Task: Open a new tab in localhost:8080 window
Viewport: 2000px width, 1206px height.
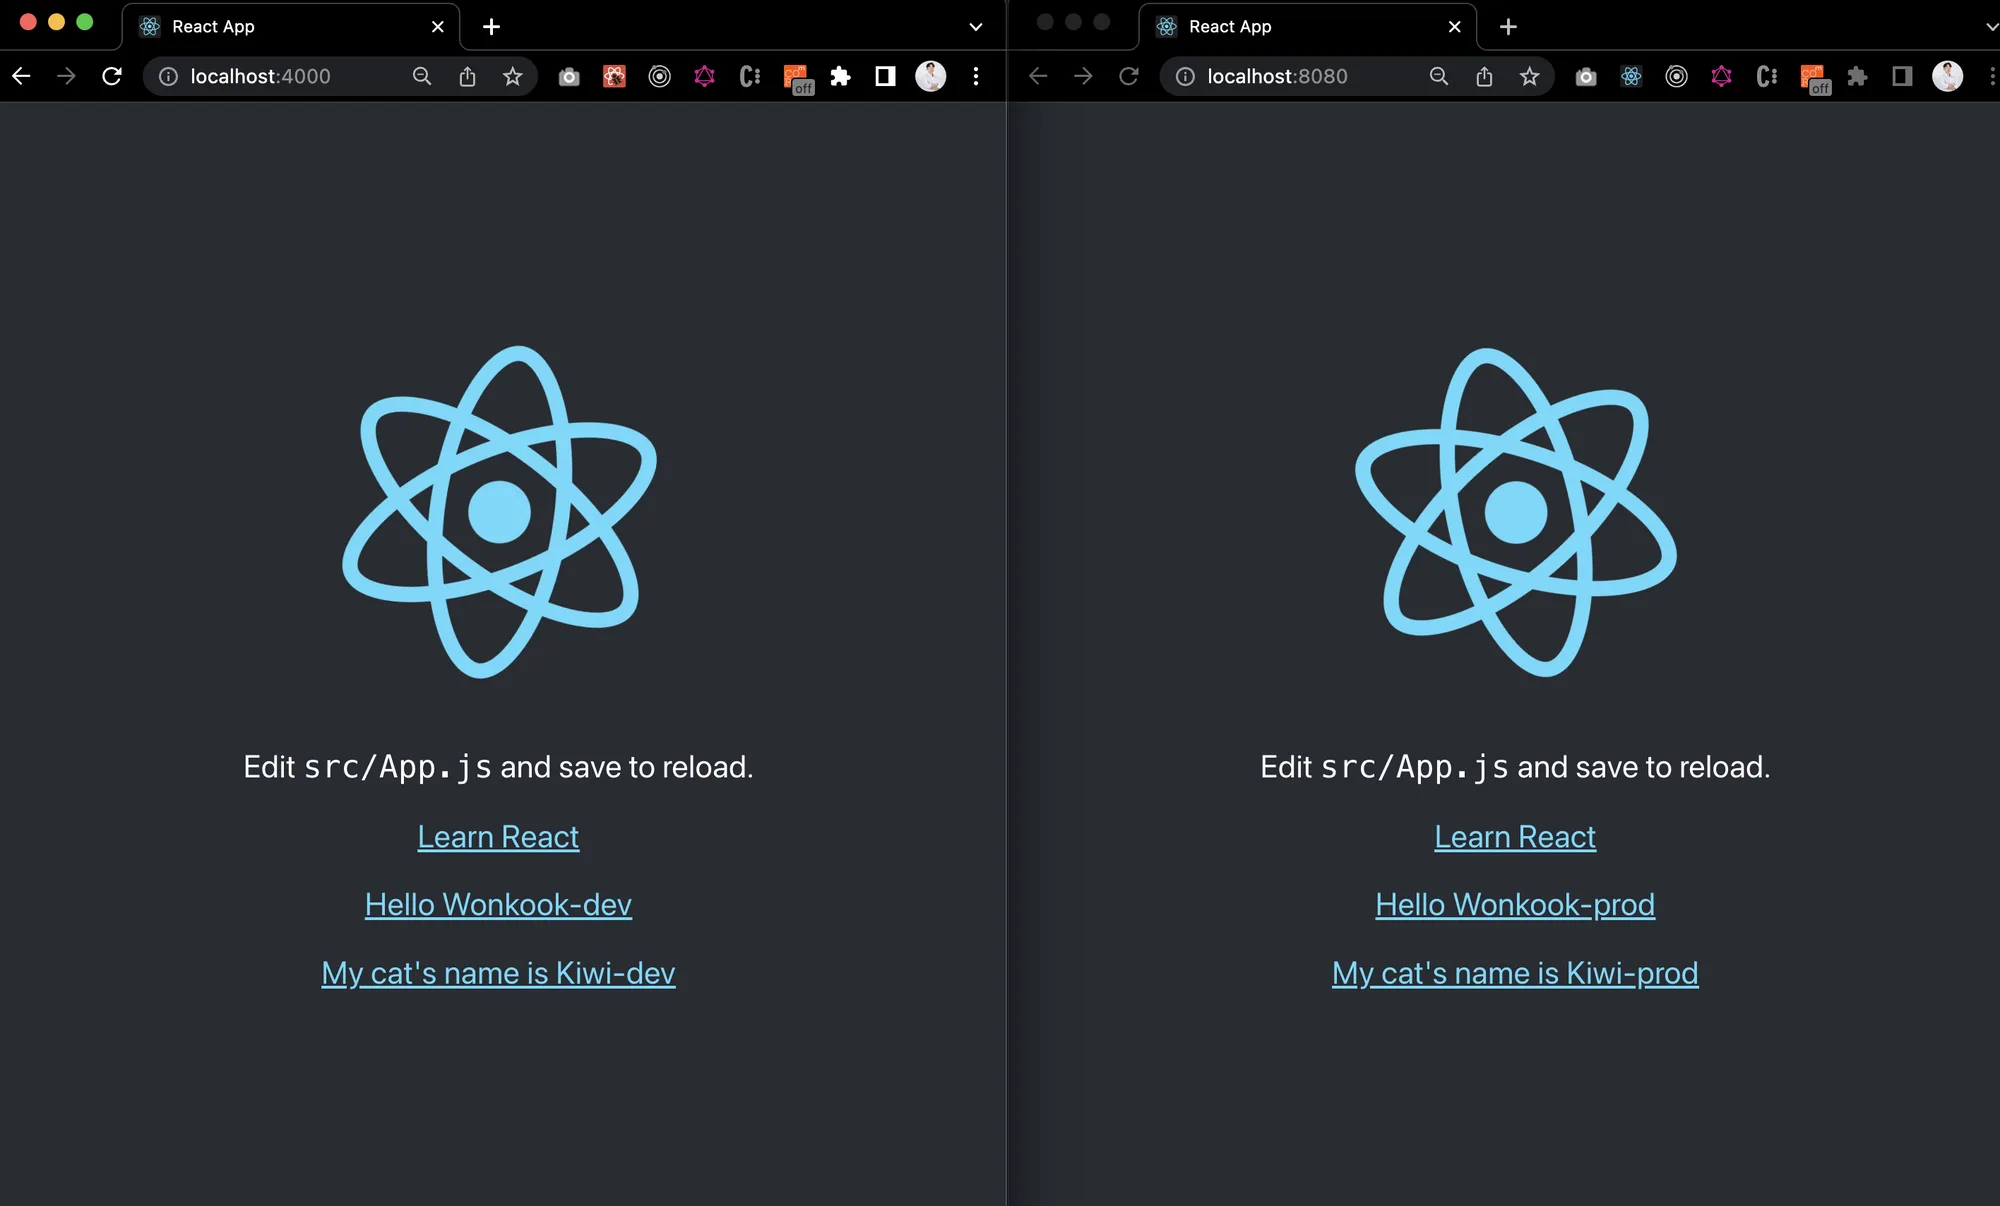Action: pos(1508,27)
